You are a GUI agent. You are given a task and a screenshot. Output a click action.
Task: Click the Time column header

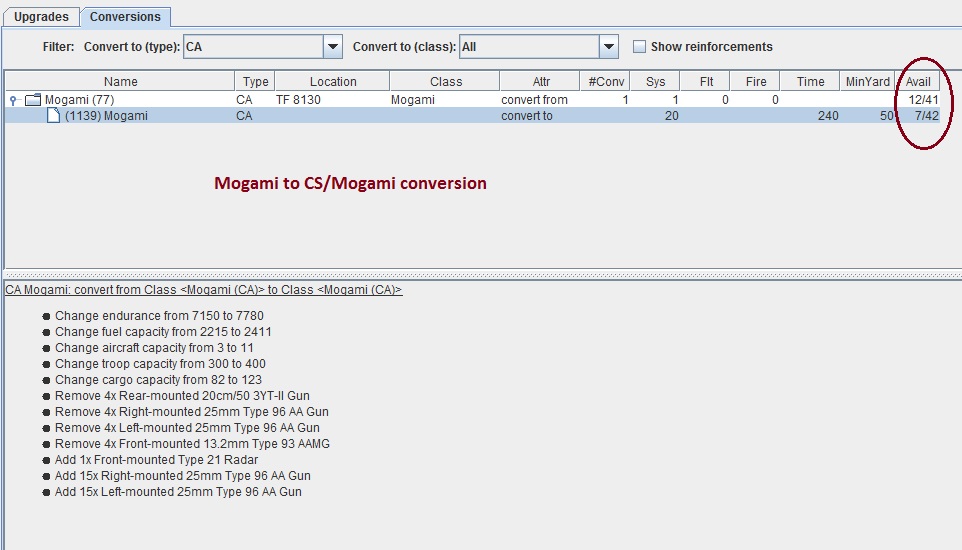810,82
